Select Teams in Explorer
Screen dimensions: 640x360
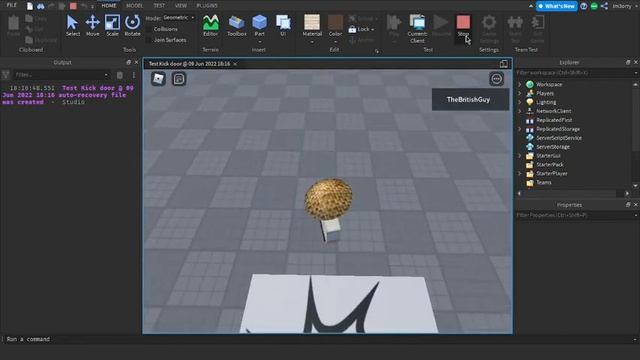pos(543,182)
